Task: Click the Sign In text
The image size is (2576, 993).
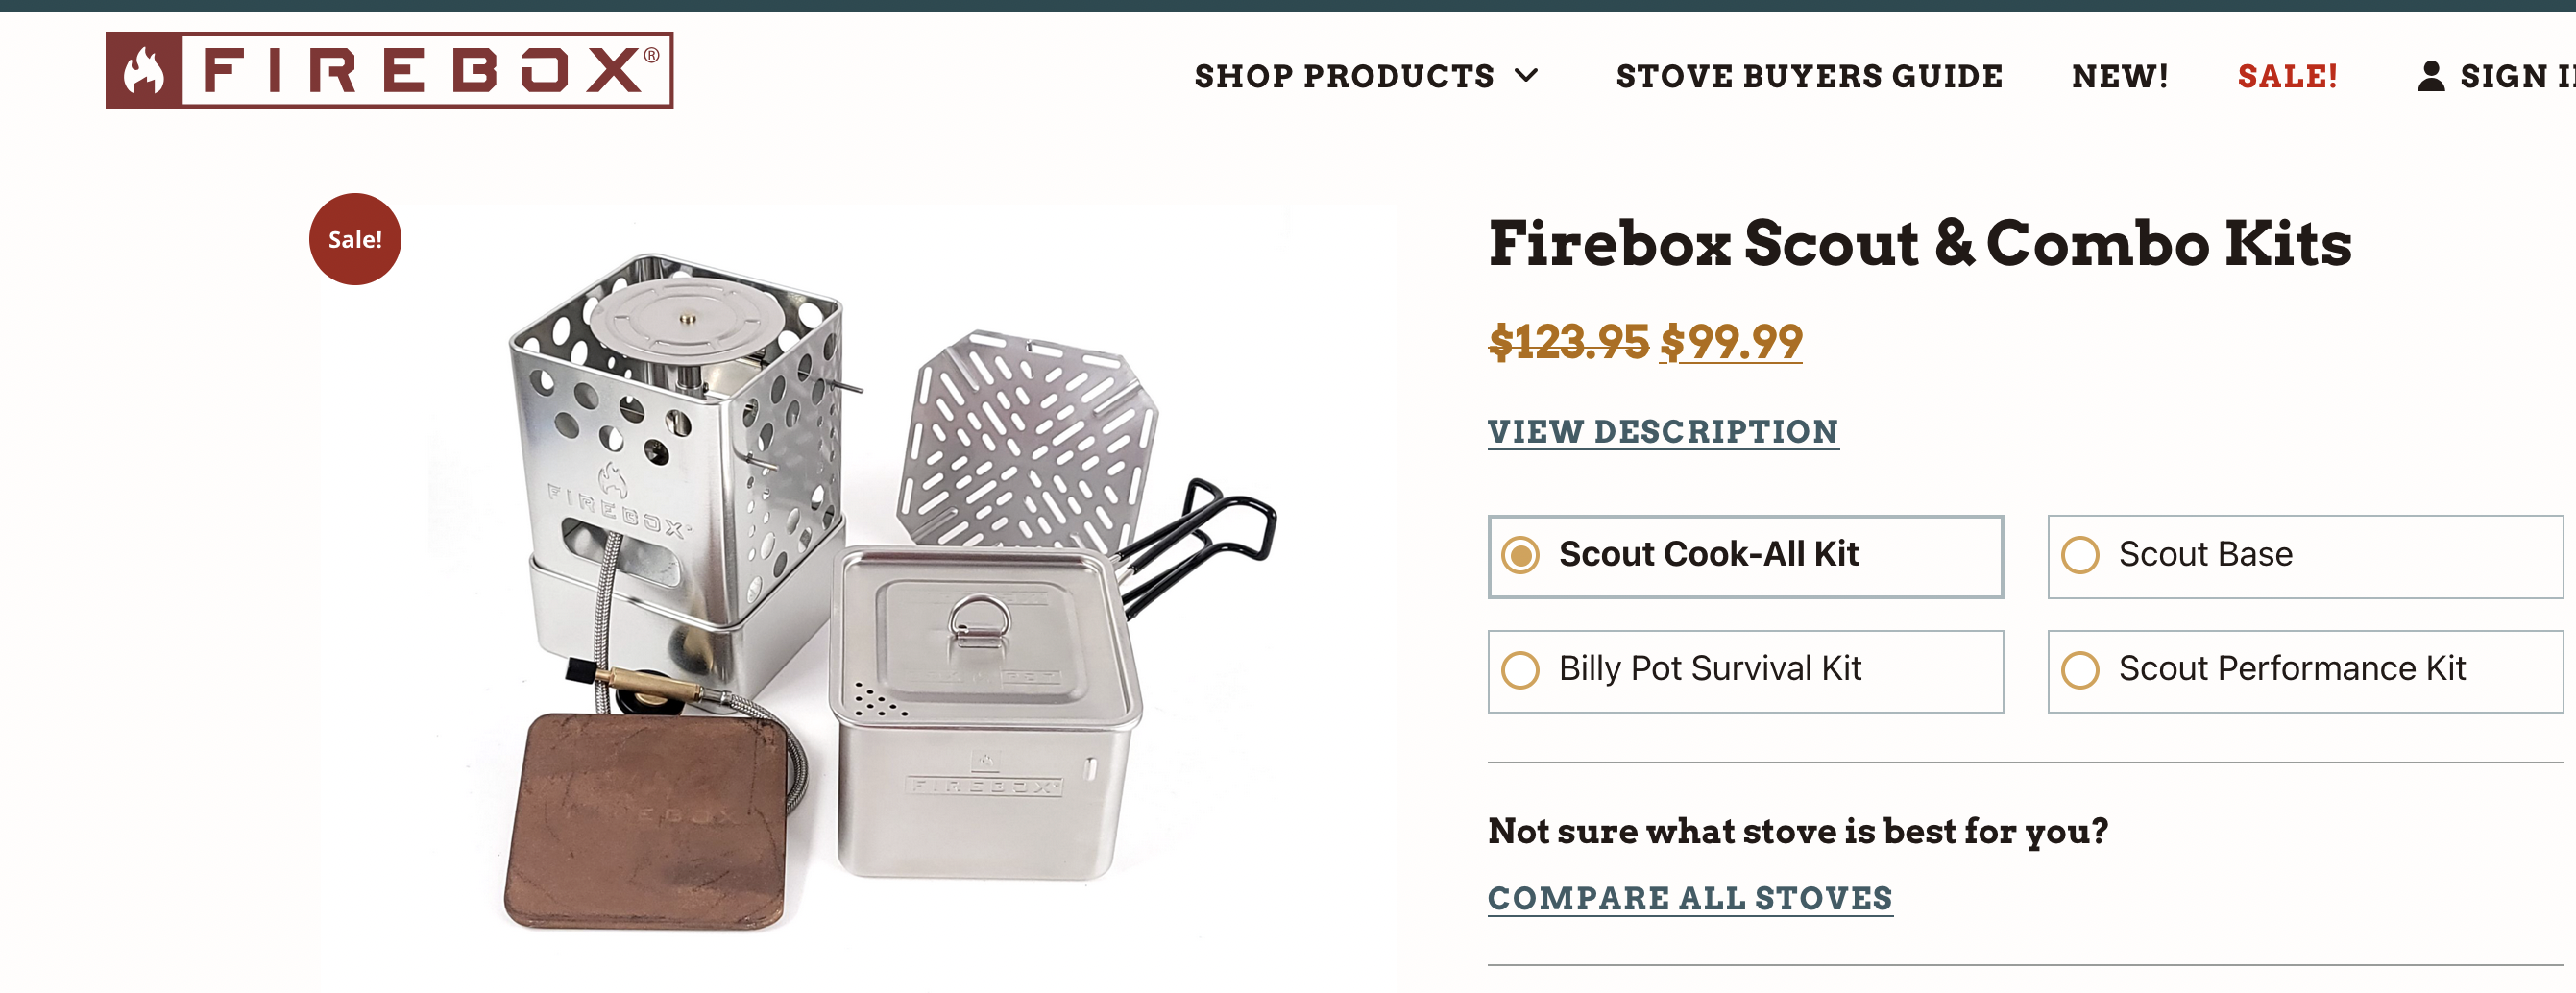Action: 2516,76
